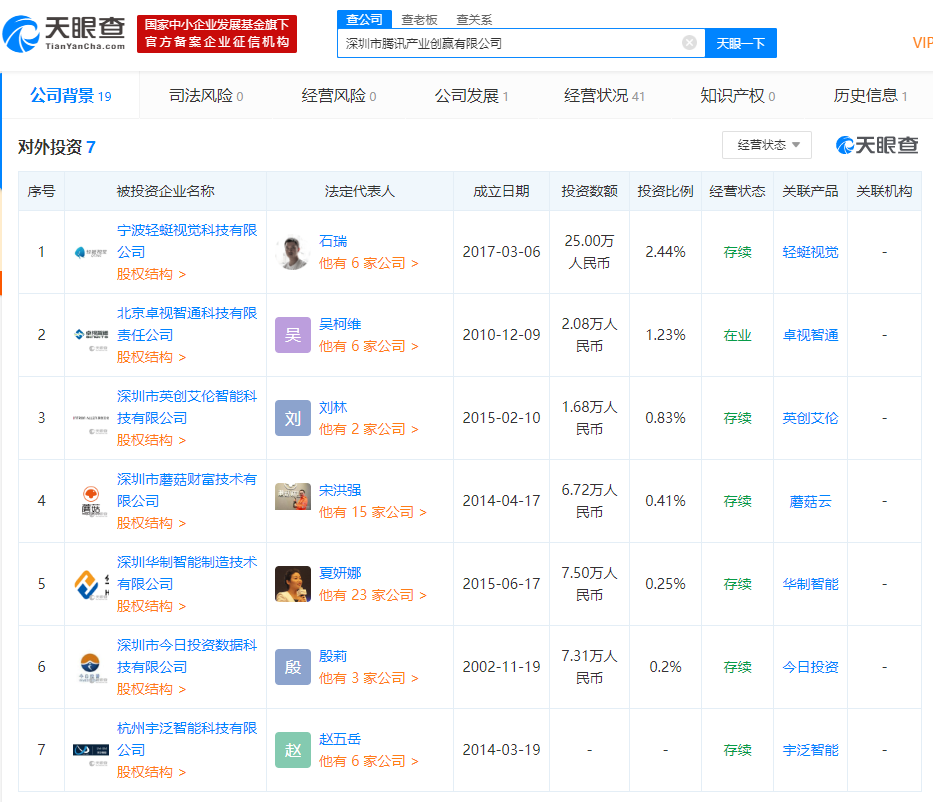Click the red 国家中小企业发展基金旗下 banner
Screen dimensions: 933x802
click(217, 34)
